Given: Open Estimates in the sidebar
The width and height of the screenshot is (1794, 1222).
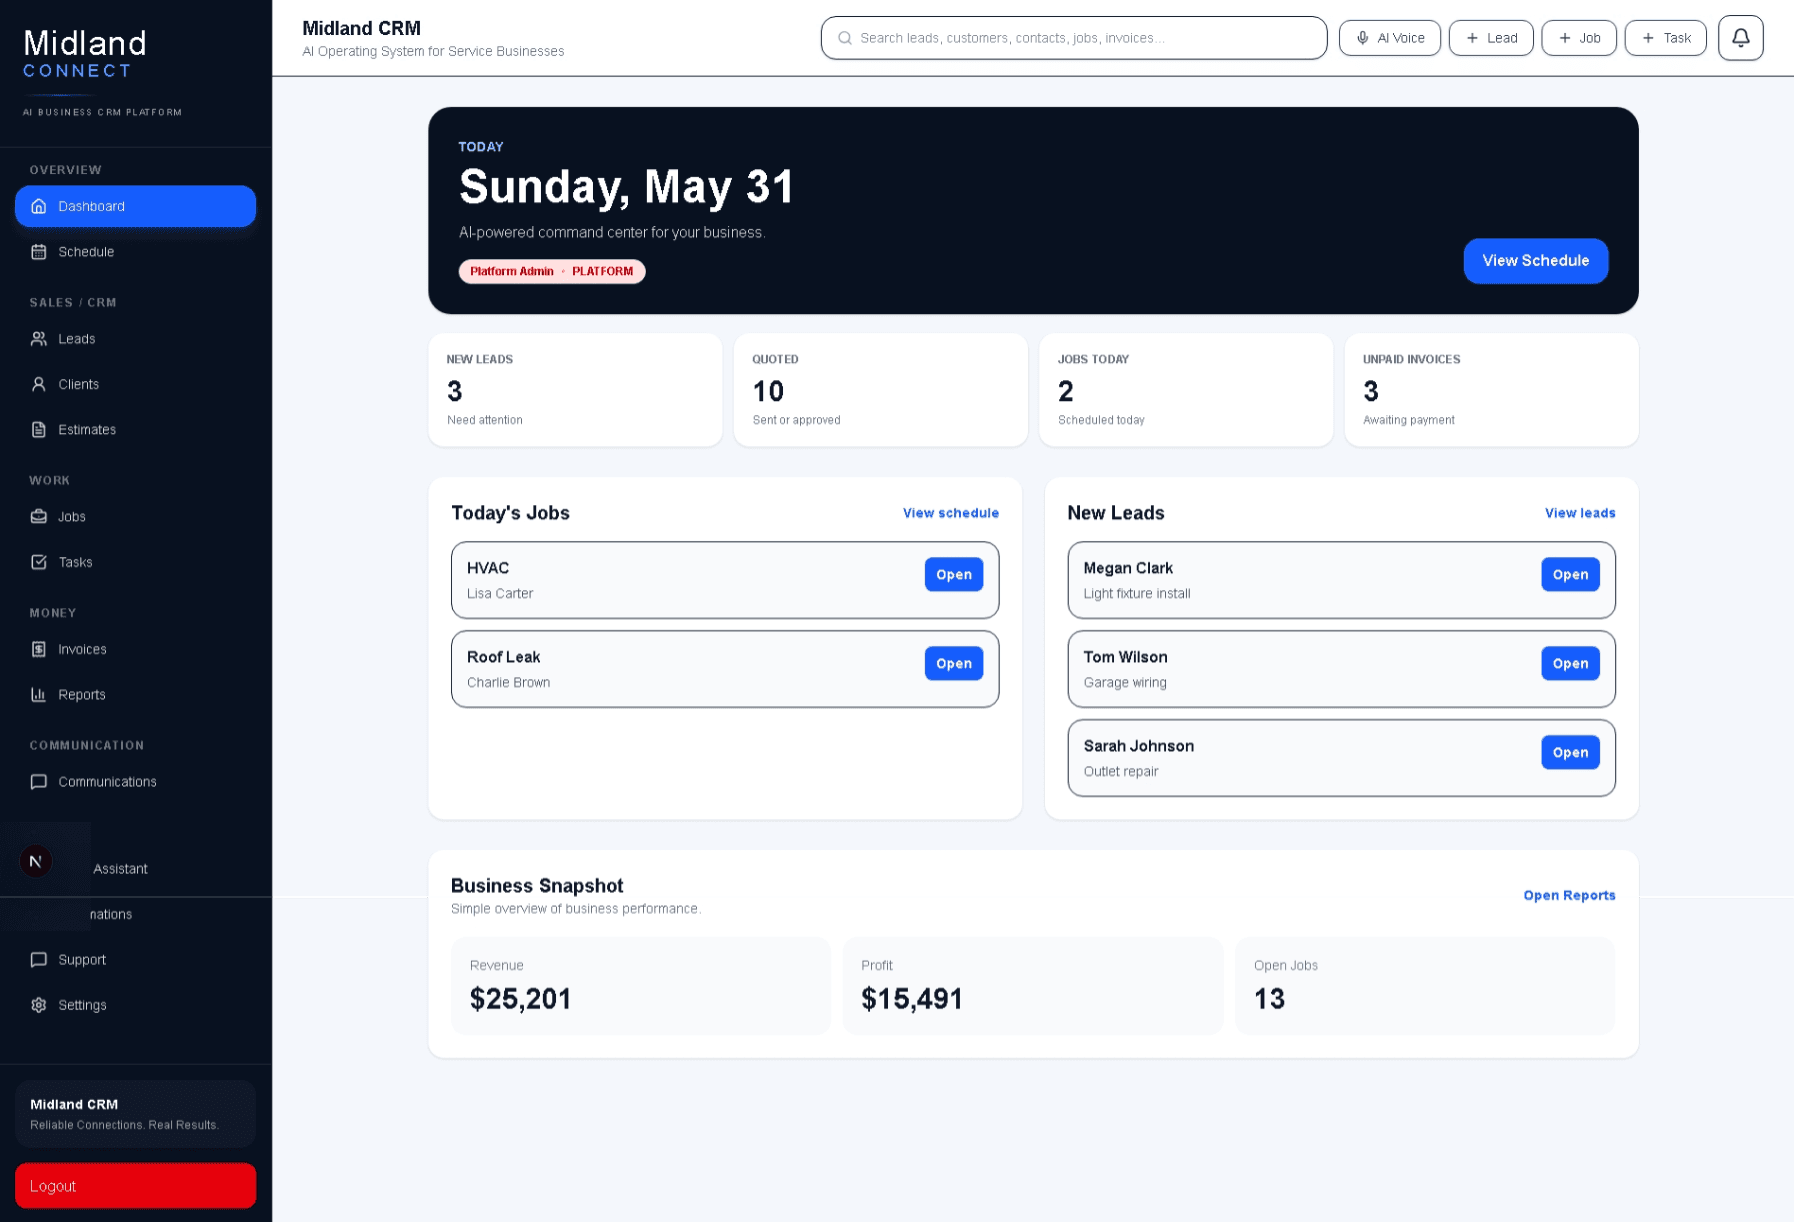Looking at the screenshot, I should pos(135,430).
